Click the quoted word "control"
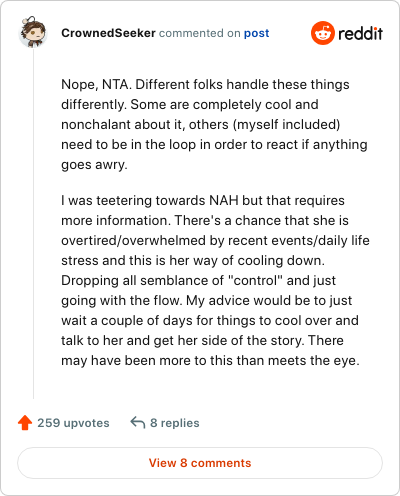This screenshot has height=496, width=400. click(x=255, y=280)
